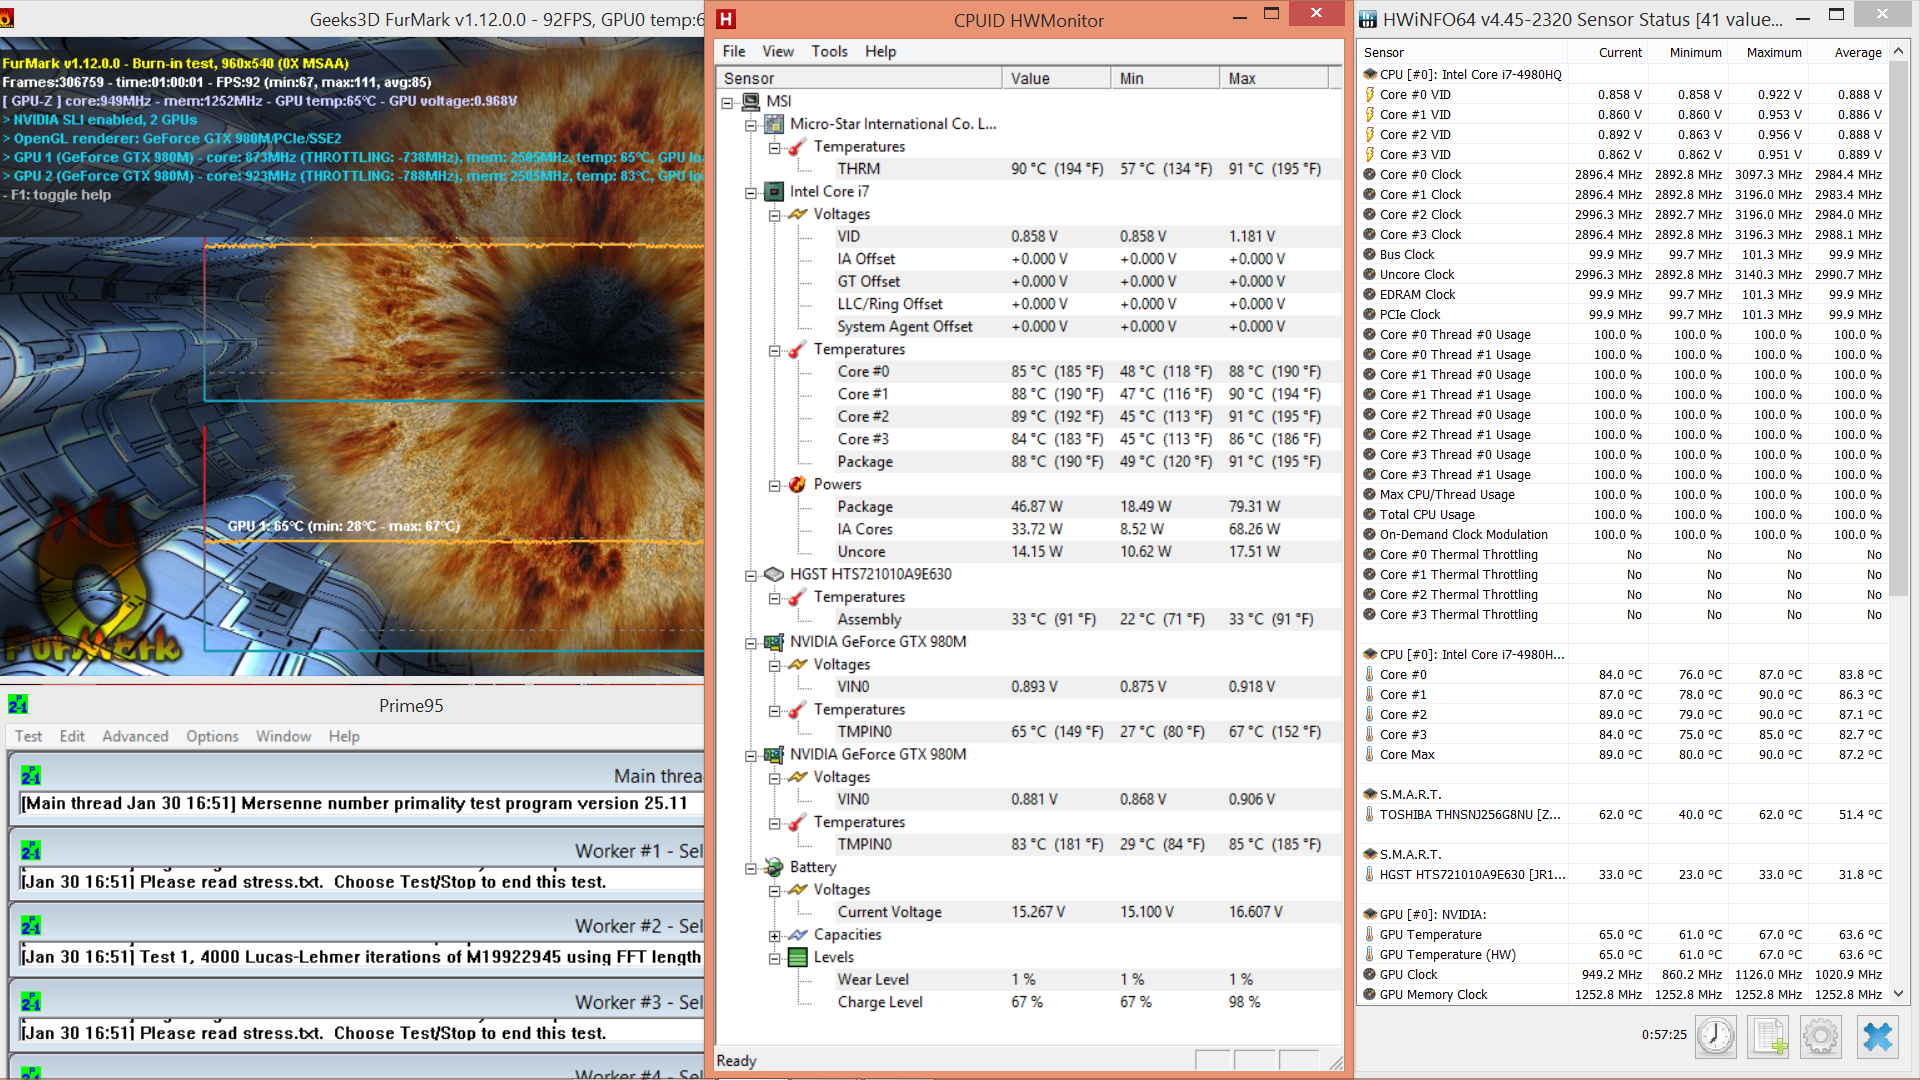Click the HWiNFO64 start logging spreadsheet icon

click(x=1768, y=1036)
